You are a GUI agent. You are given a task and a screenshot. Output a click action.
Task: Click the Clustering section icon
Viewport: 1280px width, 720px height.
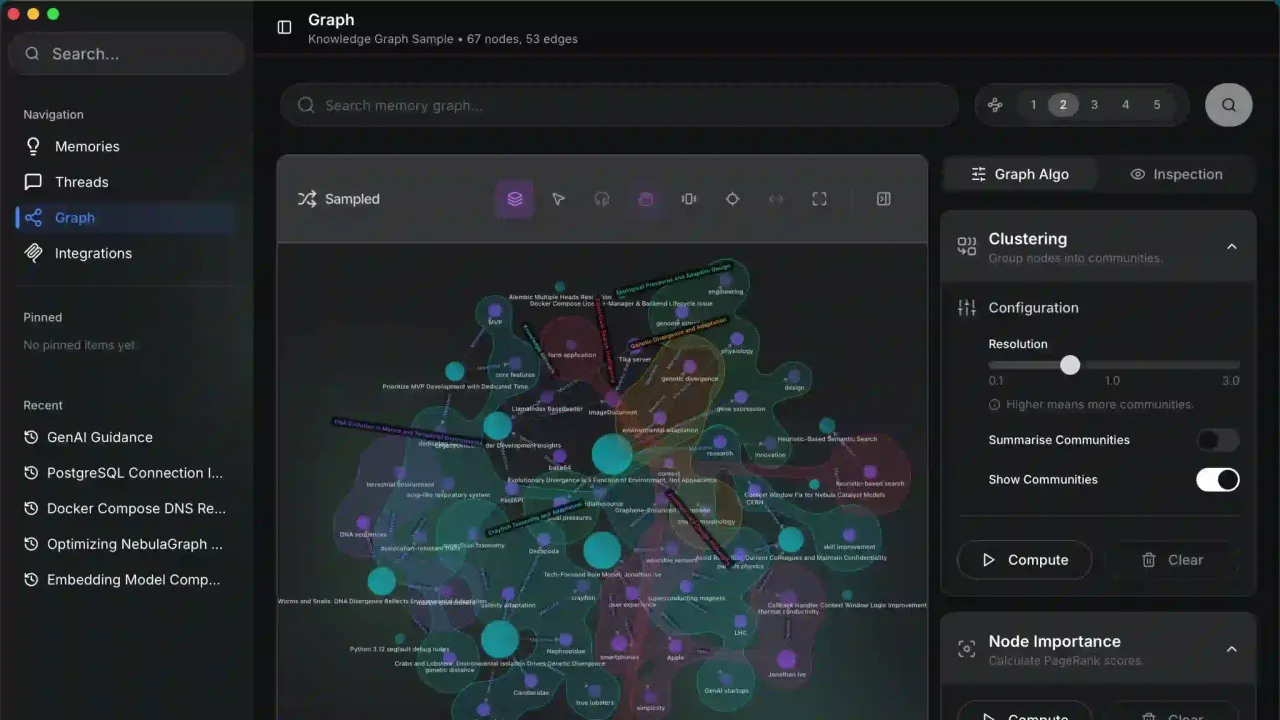967,246
